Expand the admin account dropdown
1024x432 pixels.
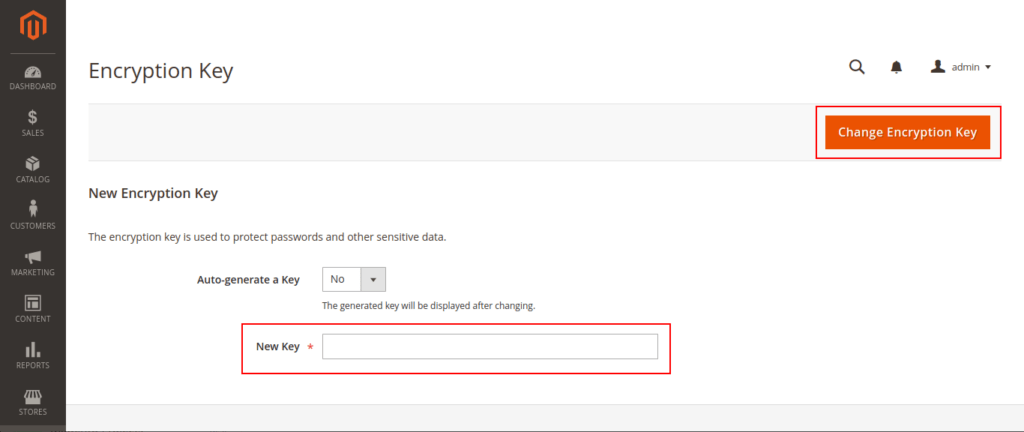tap(961, 67)
